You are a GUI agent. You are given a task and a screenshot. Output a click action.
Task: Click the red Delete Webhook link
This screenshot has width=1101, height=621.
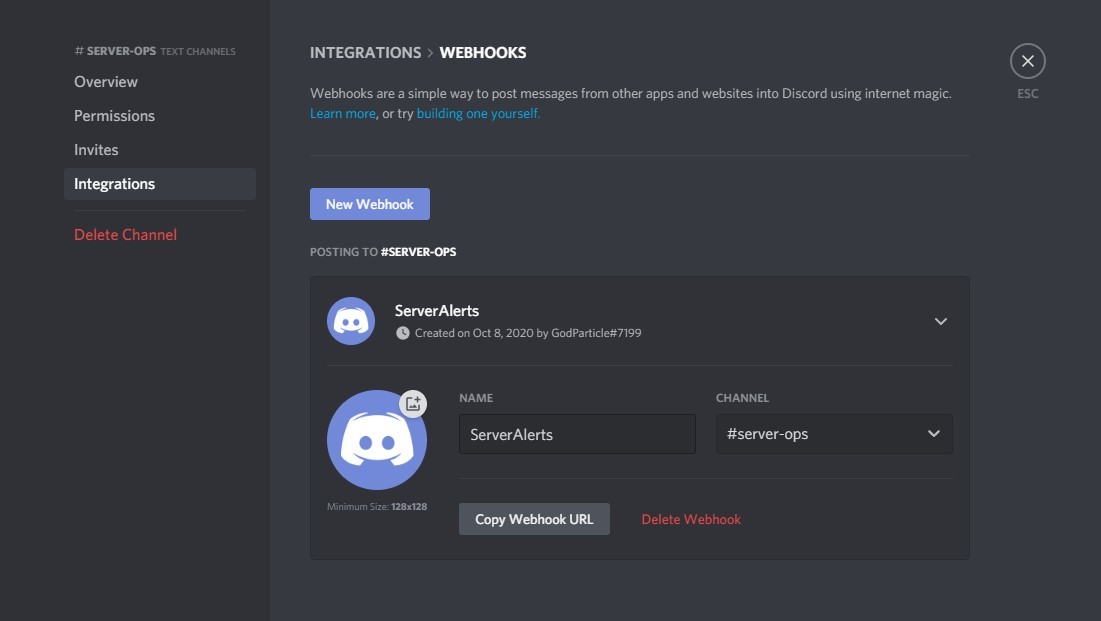tap(691, 519)
